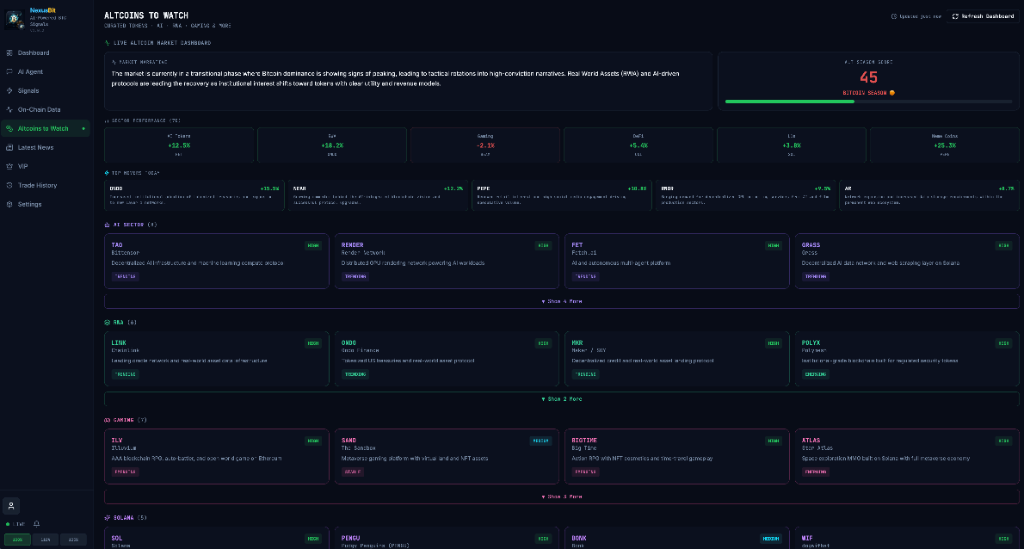The image size is (1024, 549).
Task: Click the Meme Coins +25.3% sector tile
Action: point(944,145)
